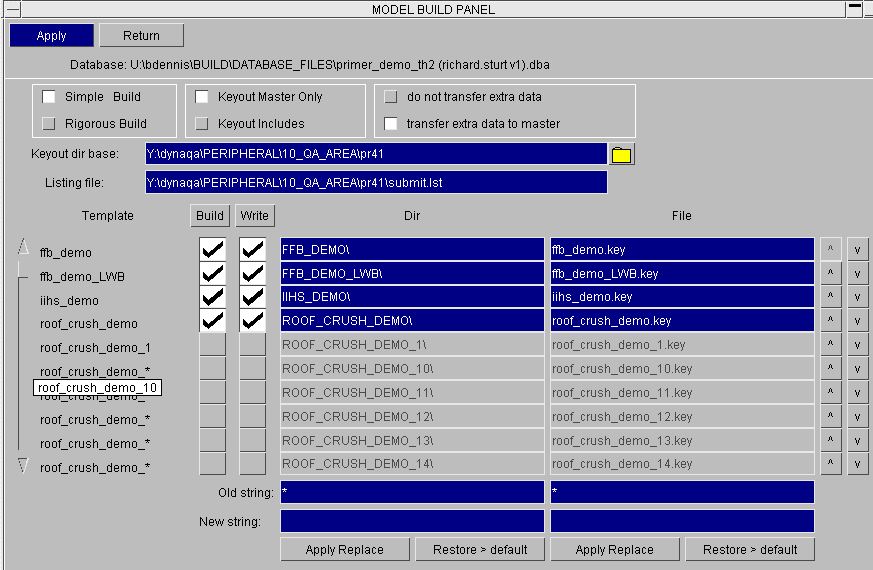
Task: Check transfer extra data to master
Action: click(391, 124)
